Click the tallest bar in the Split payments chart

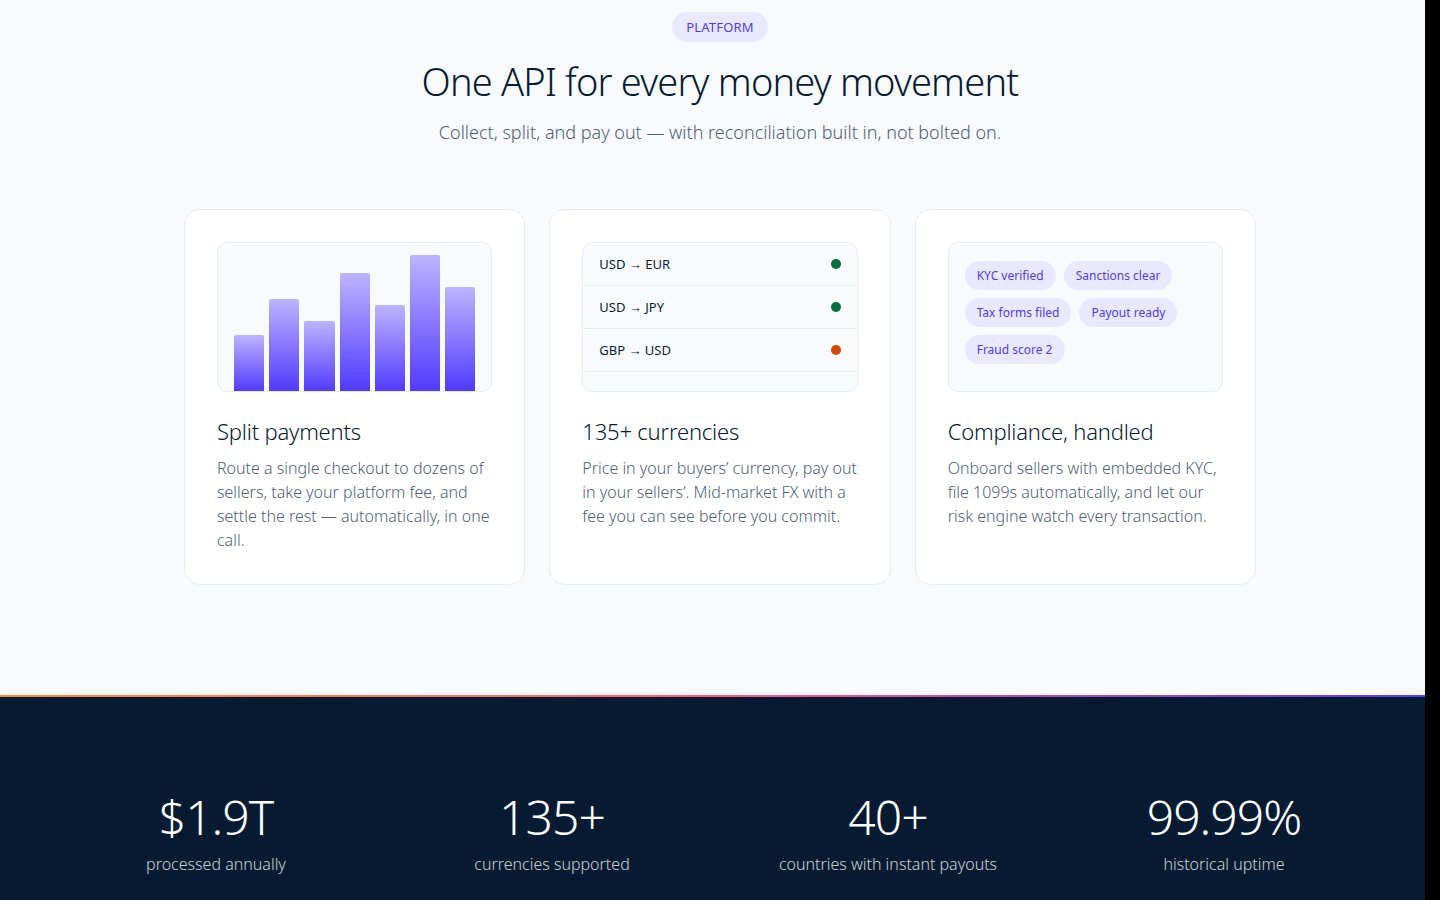pyautogui.click(x=425, y=322)
